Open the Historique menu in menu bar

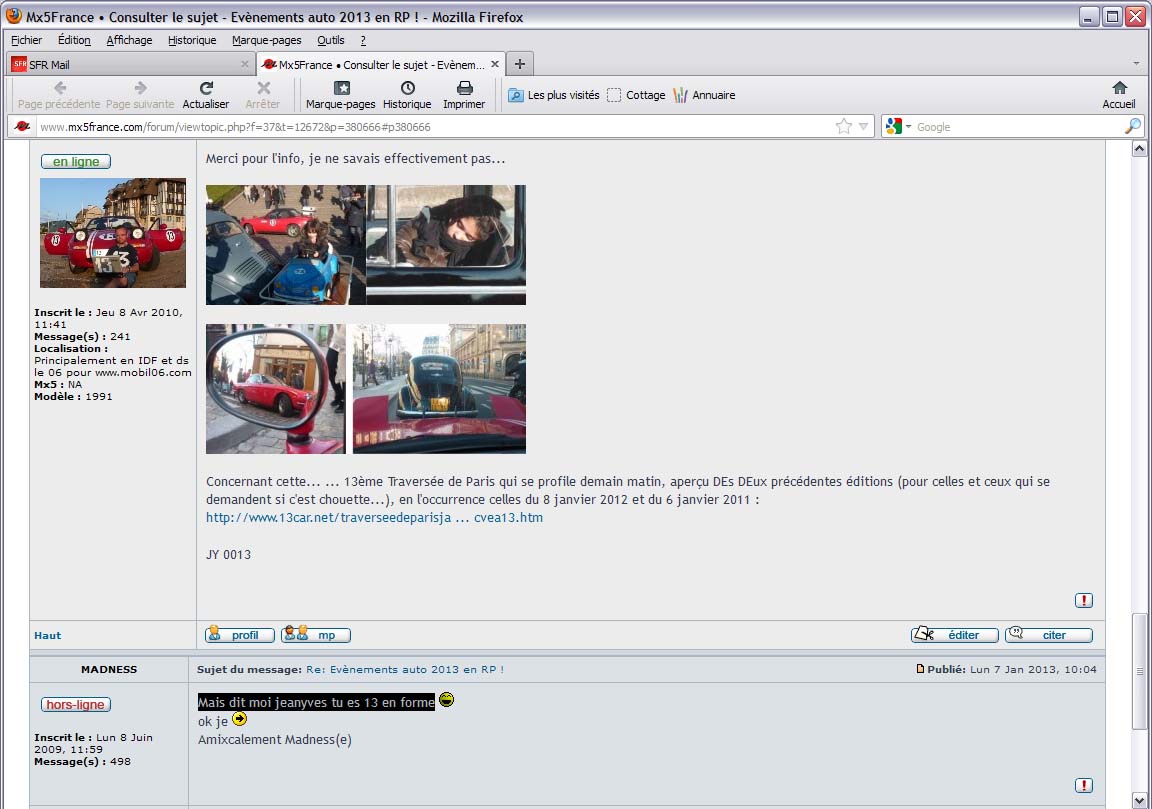click(192, 40)
